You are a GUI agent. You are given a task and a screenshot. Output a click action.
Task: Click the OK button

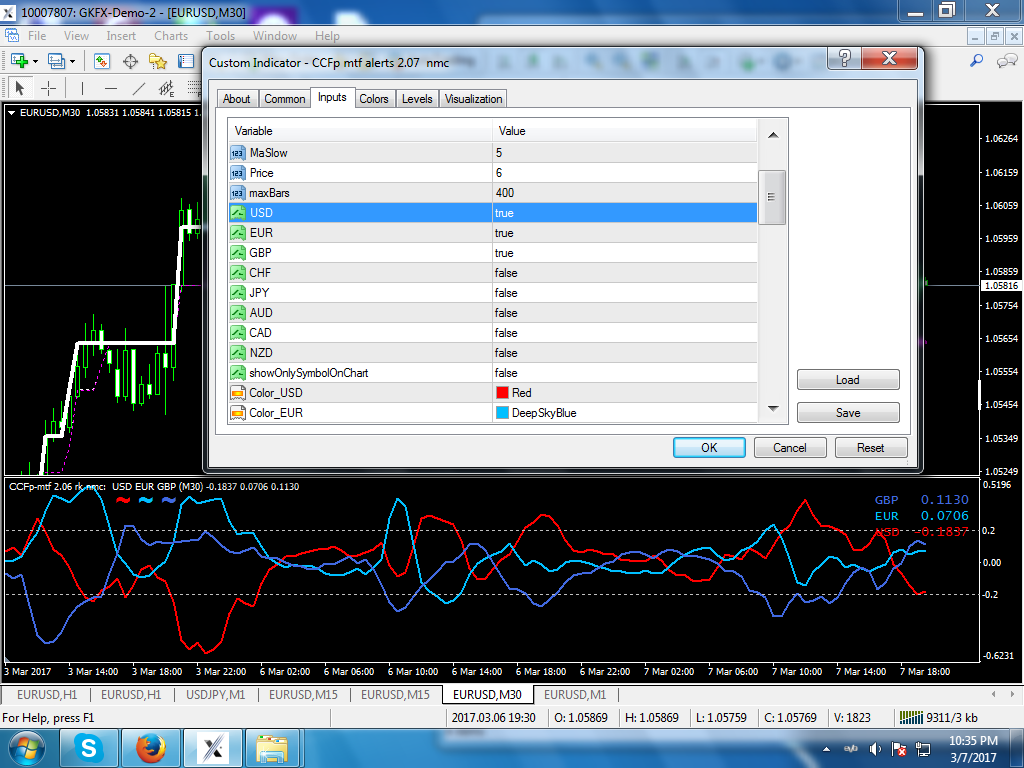[x=709, y=447]
